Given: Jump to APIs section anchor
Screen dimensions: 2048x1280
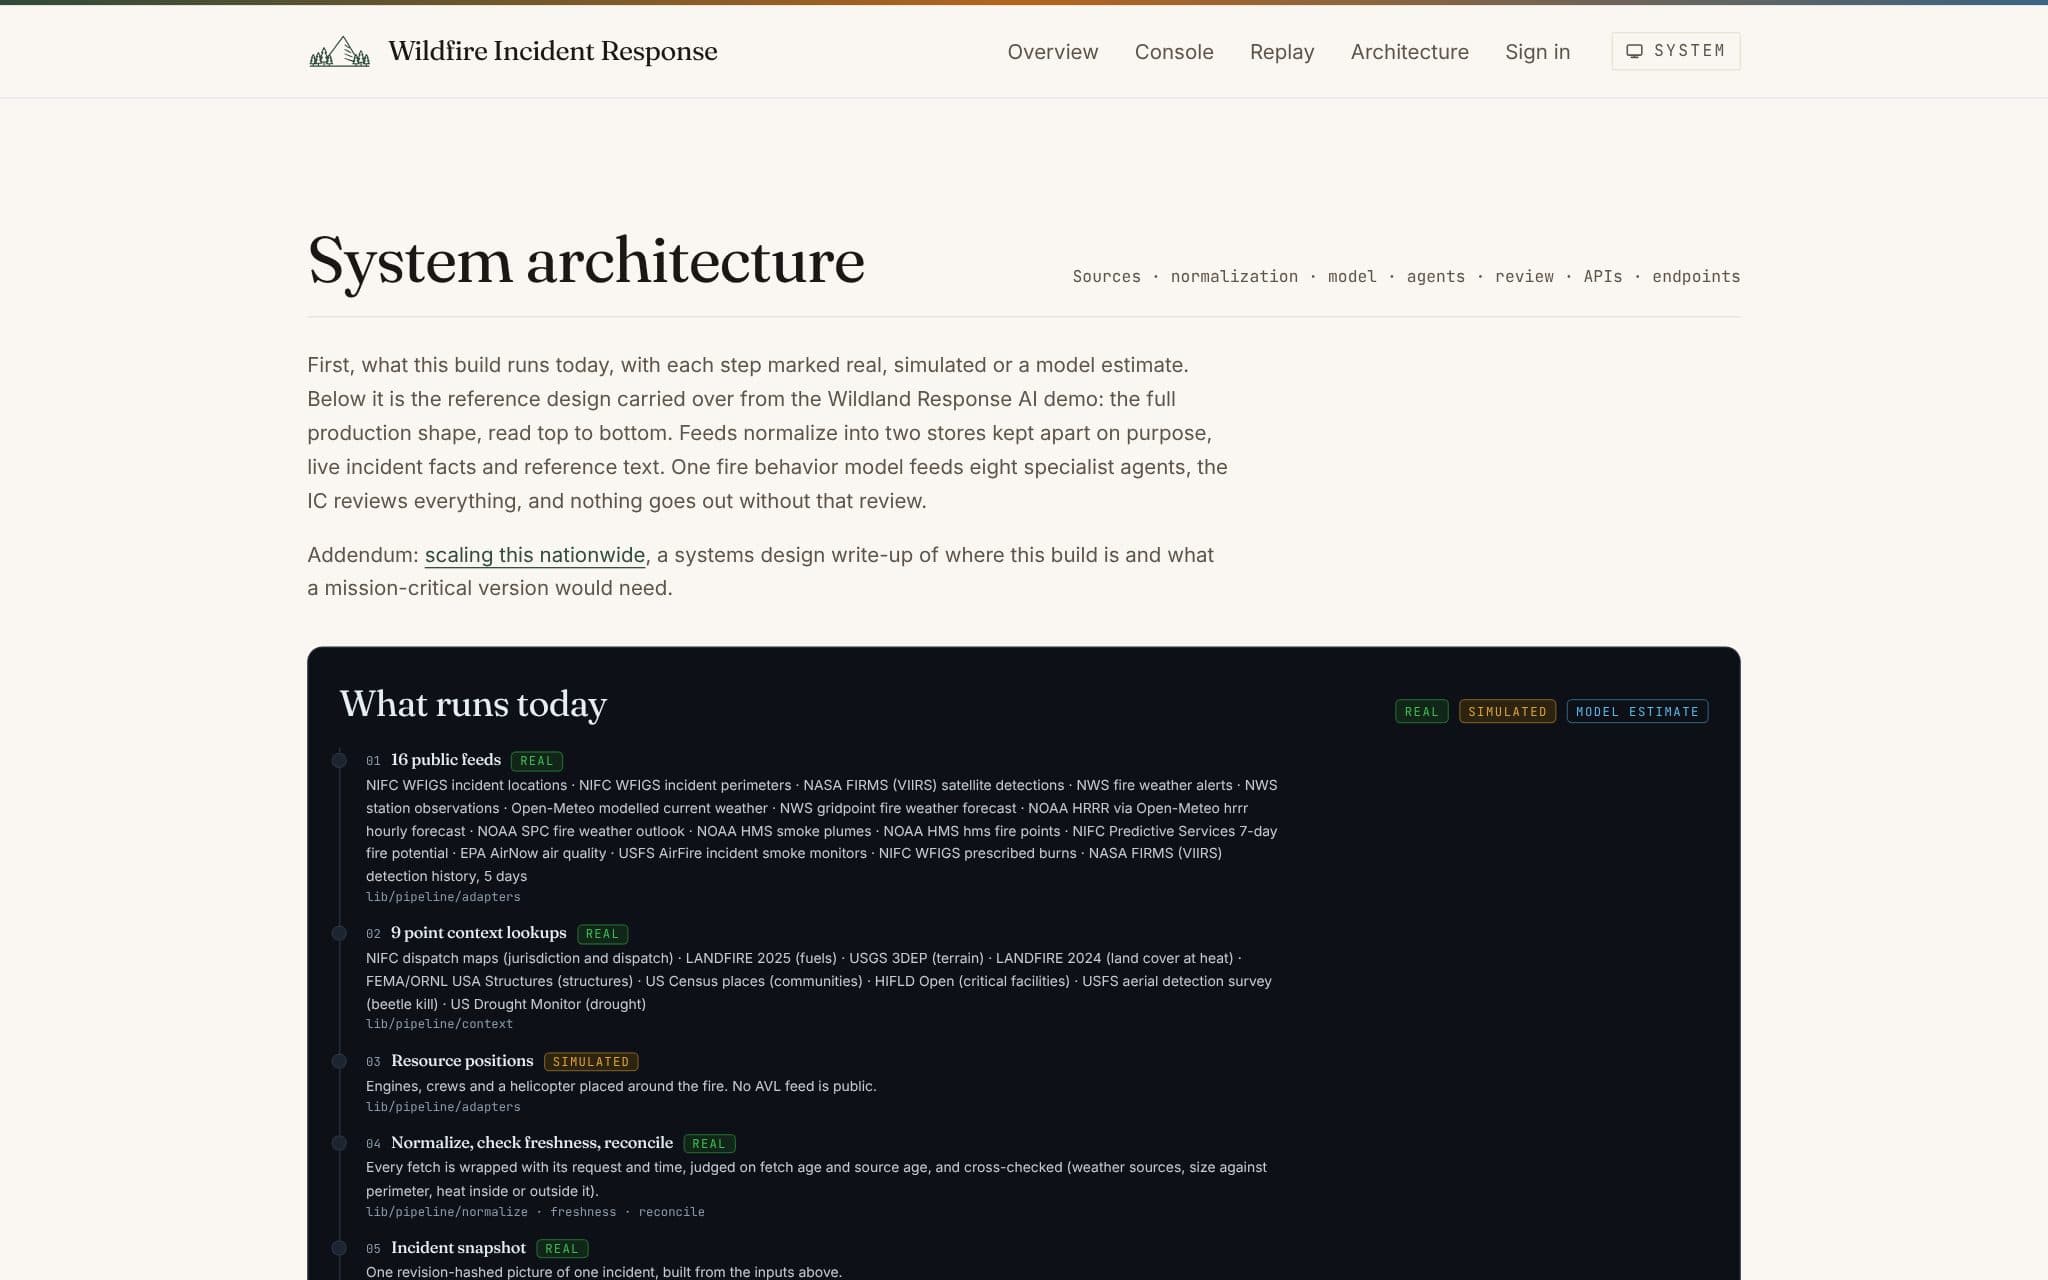Looking at the screenshot, I should point(1602,277).
